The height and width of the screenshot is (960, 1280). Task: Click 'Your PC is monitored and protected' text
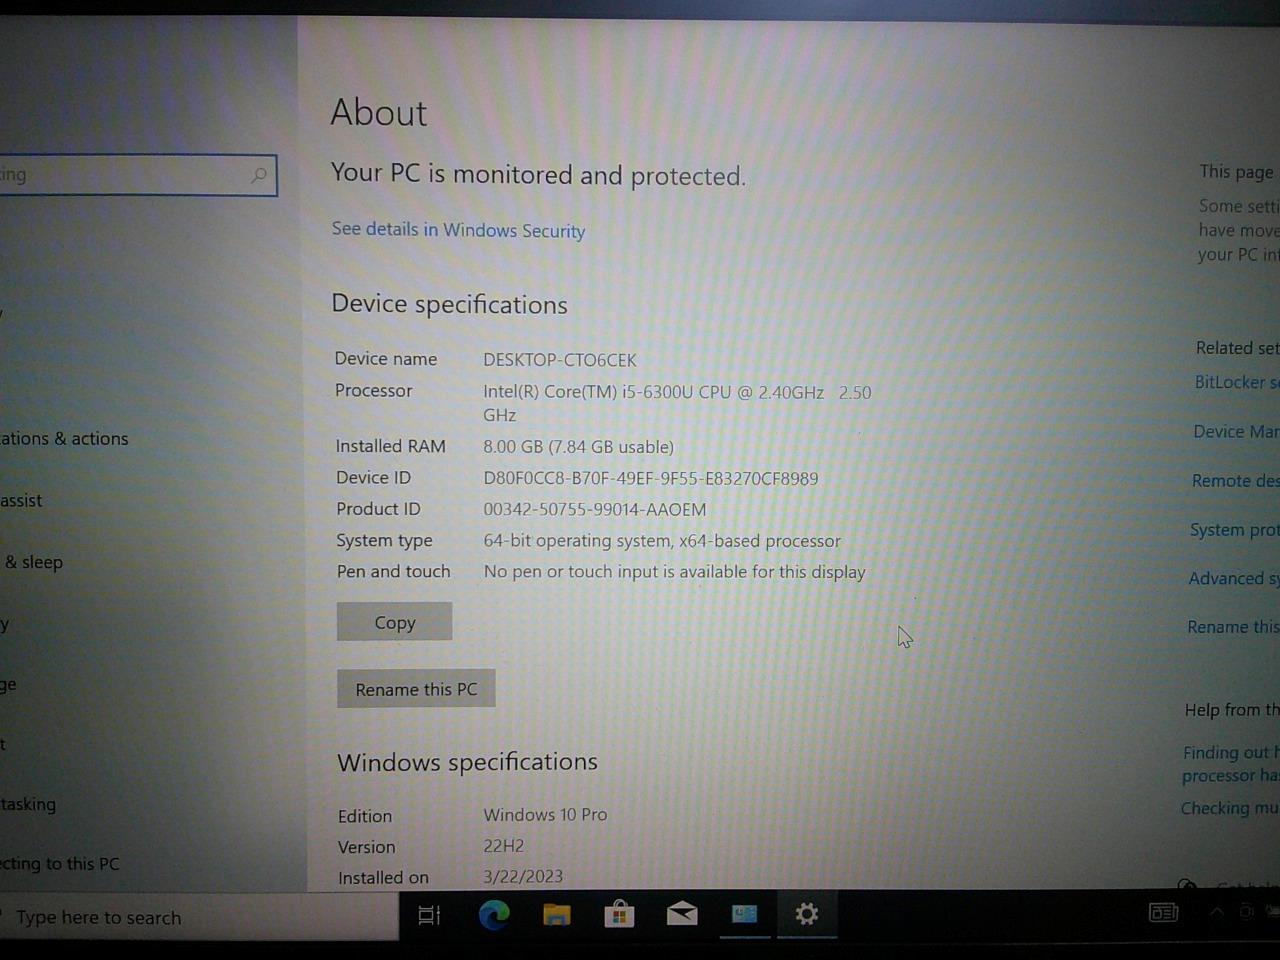[x=538, y=175]
